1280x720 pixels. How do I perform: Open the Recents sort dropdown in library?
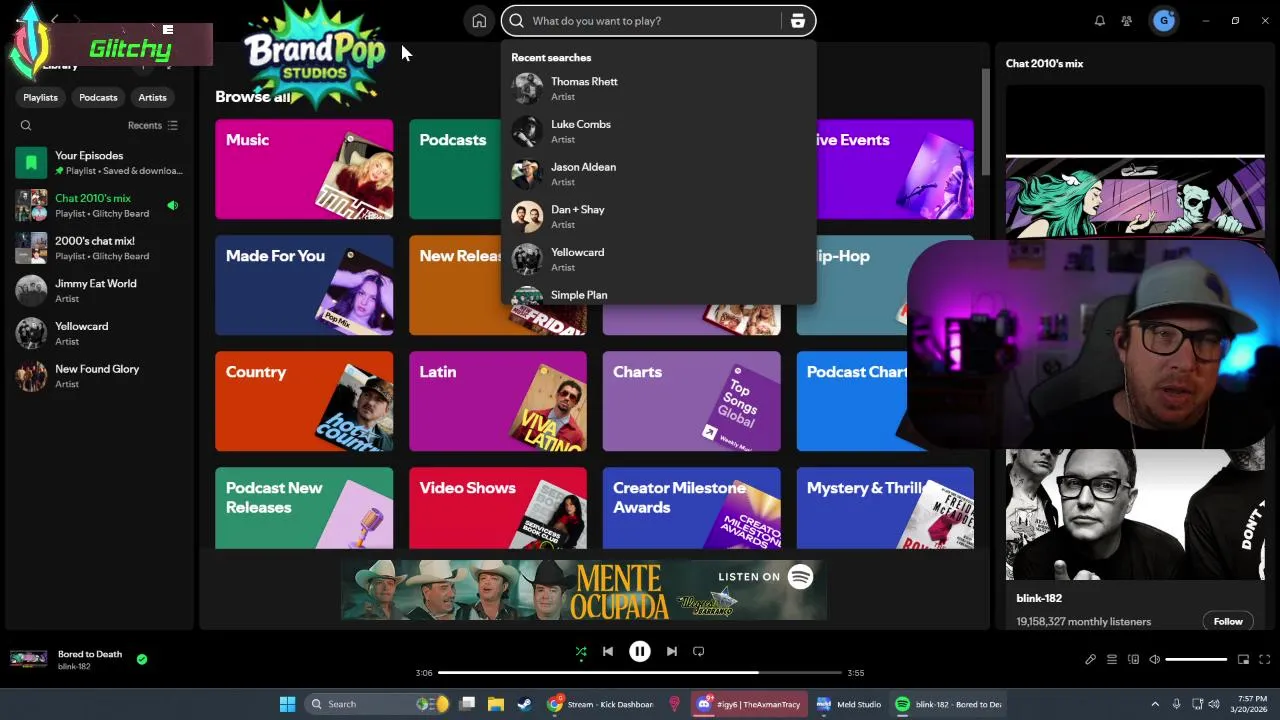[x=153, y=125]
